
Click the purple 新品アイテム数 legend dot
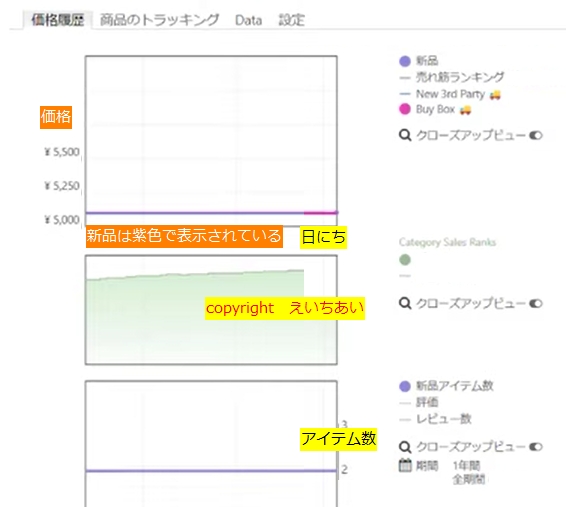click(x=405, y=386)
